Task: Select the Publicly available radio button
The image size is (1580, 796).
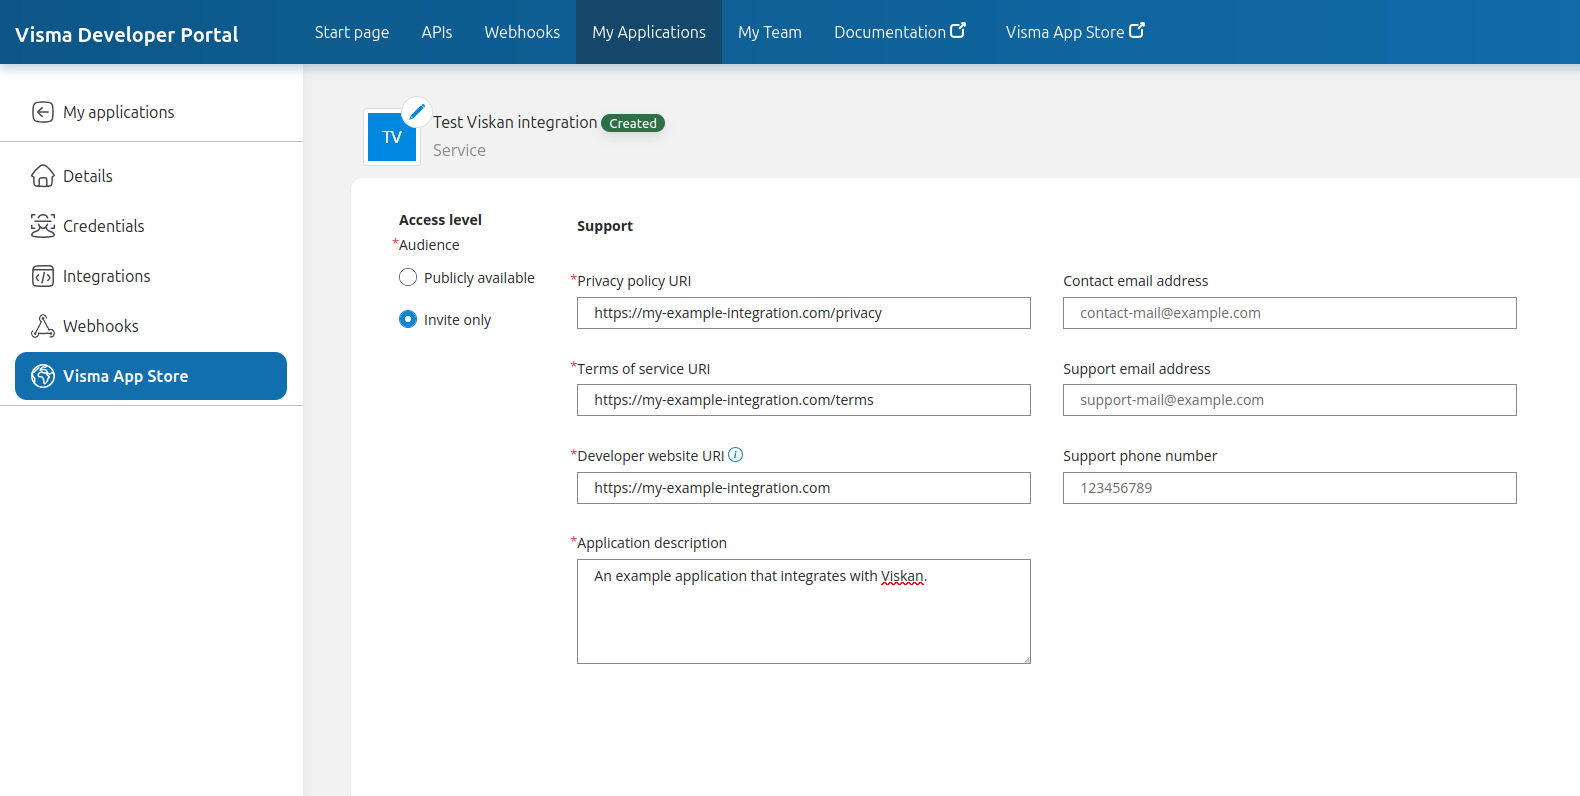Action: pyautogui.click(x=408, y=277)
